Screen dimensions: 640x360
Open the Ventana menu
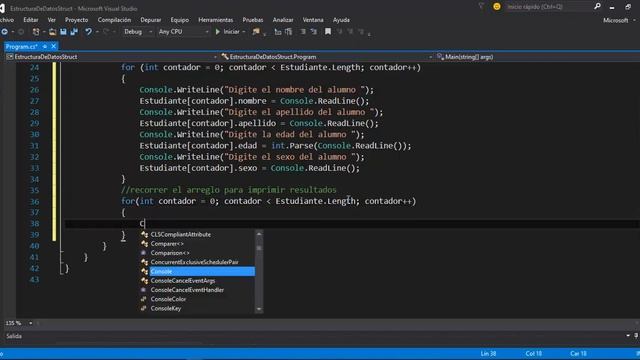pyautogui.click(x=313, y=20)
